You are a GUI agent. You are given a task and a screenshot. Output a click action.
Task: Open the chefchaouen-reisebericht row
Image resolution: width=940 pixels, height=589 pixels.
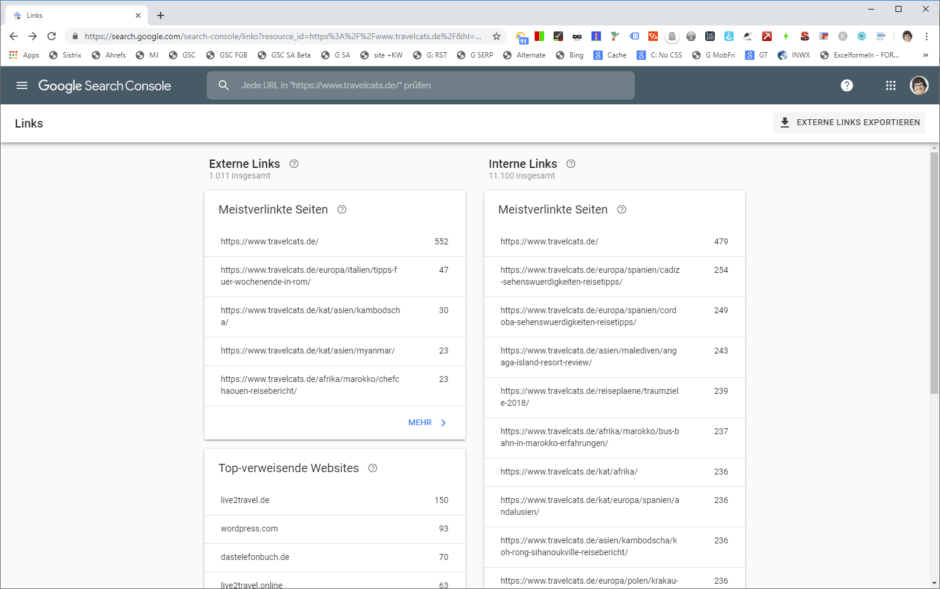pyautogui.click(x=335, y=385)
